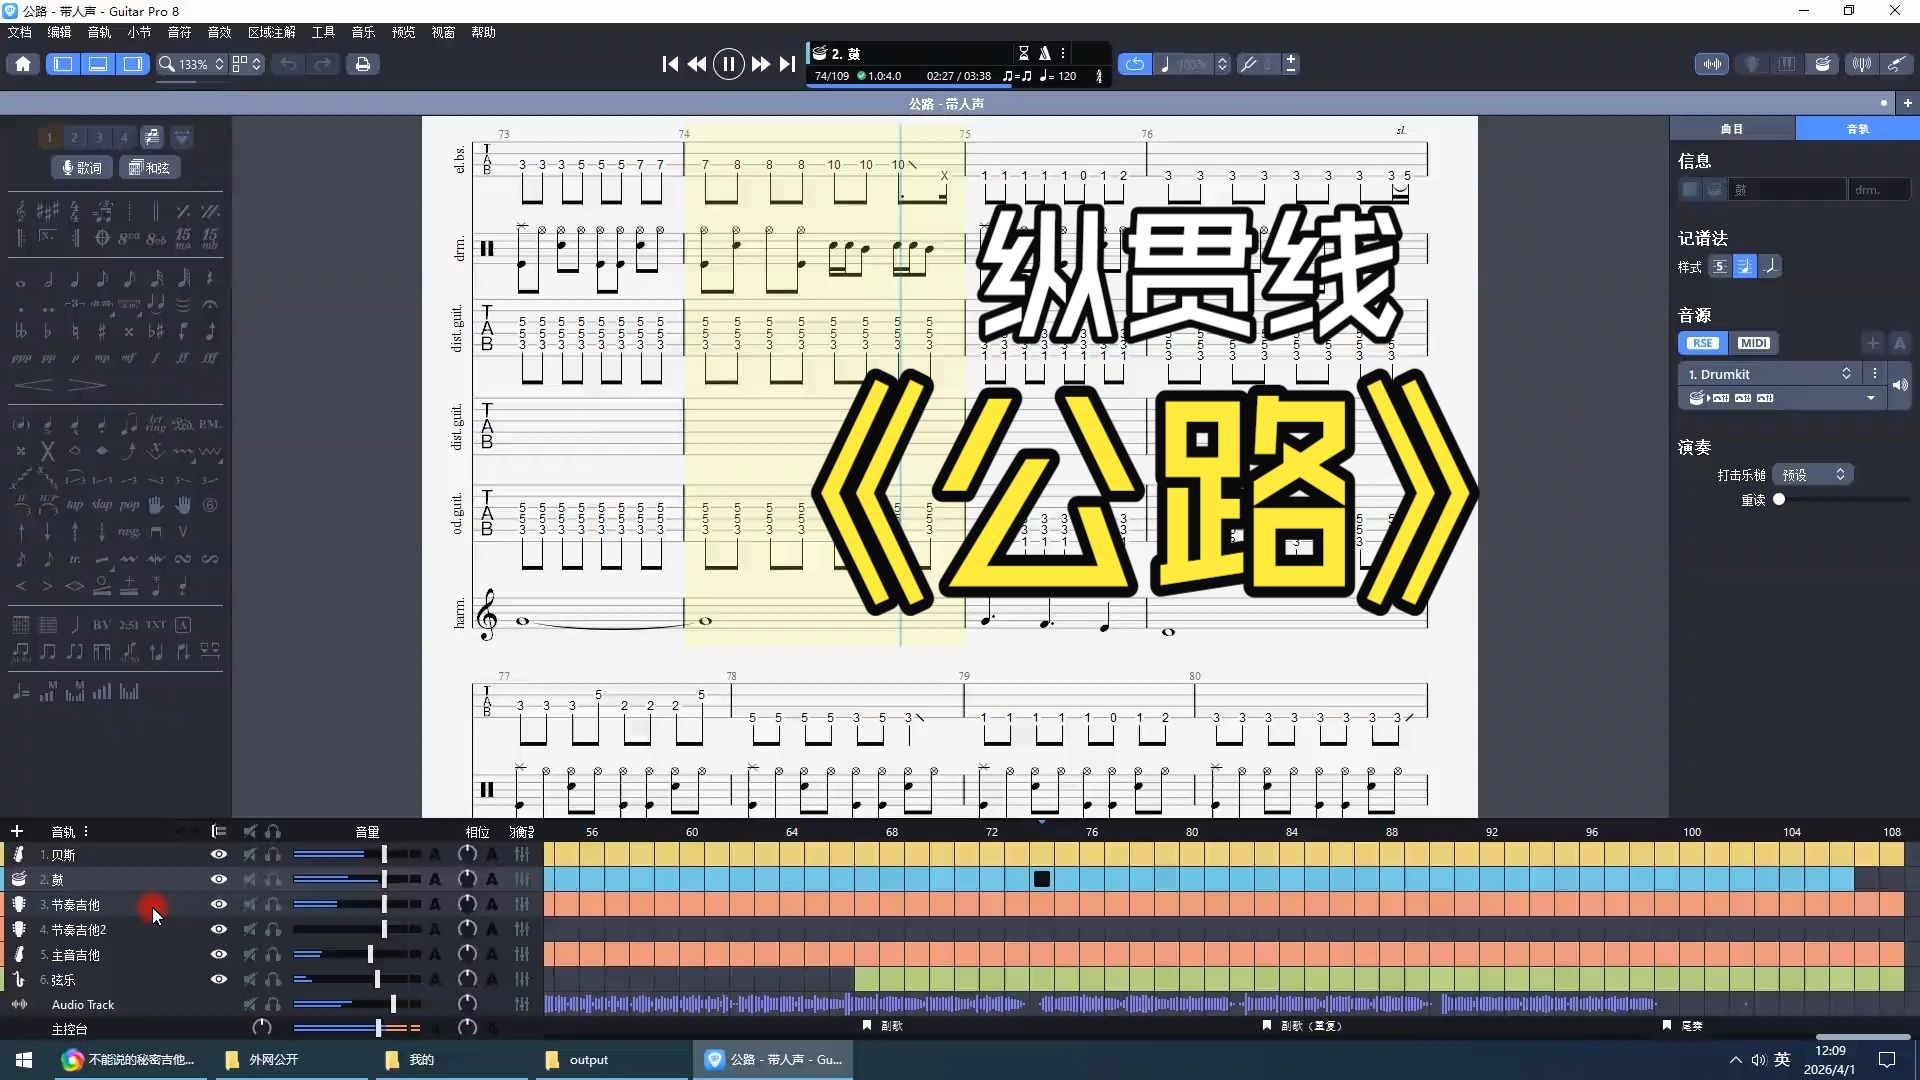1920x1080 pixels.
Task: Toggle the count-in hourglass icon
Action: tap(1023, 53)
